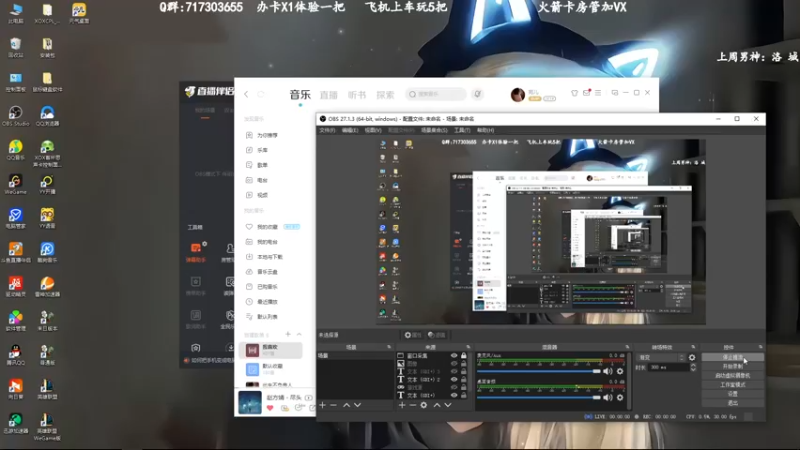Click 开始录制 button in OBS controls
Viewport: 800px width, 450px height.
click(x=733, y=366)
